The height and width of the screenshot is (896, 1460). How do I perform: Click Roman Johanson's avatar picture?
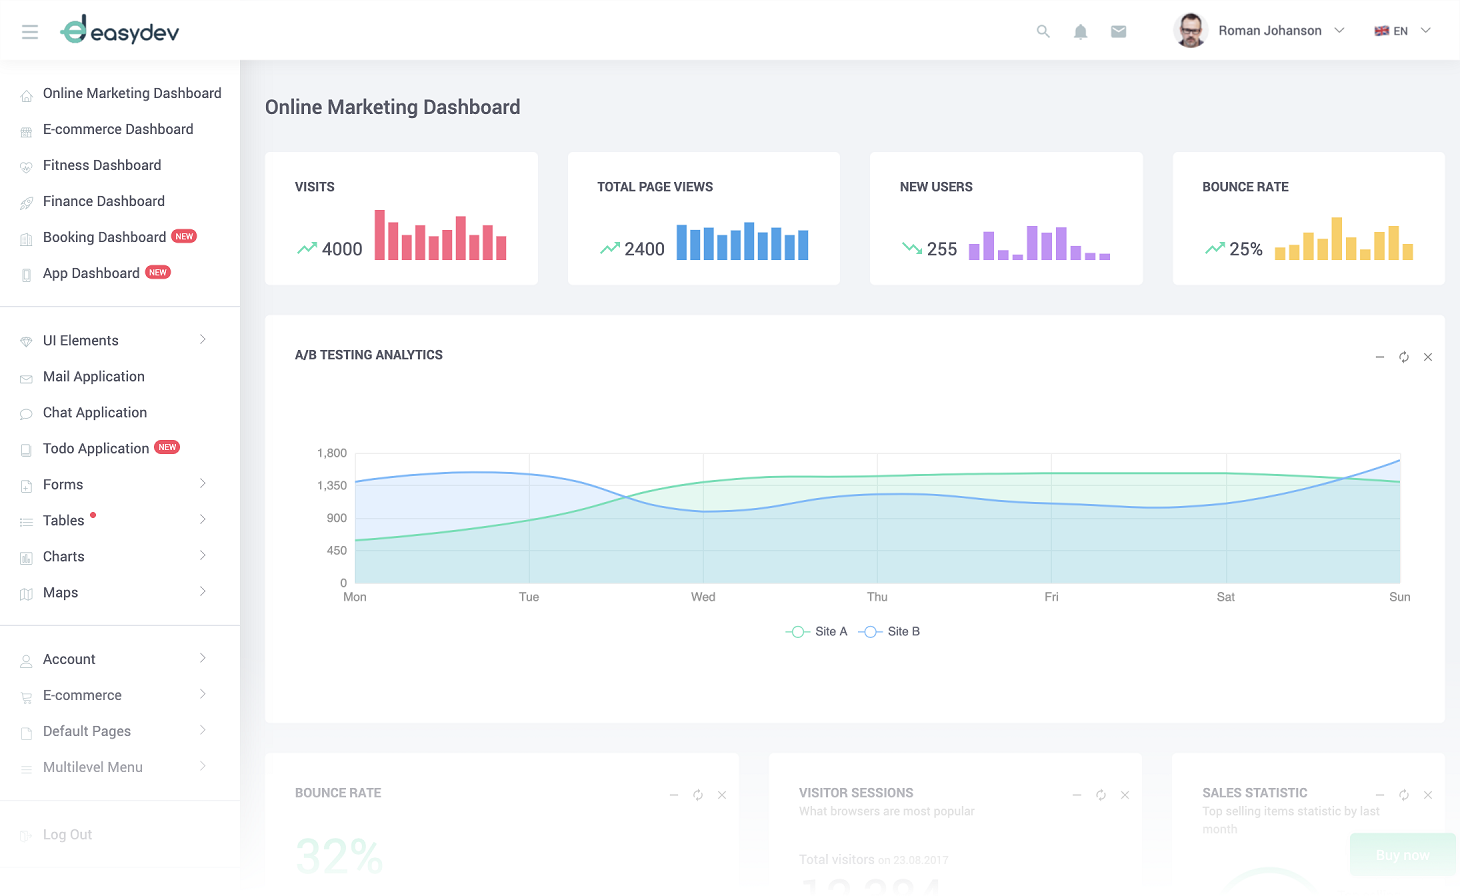1190,31
